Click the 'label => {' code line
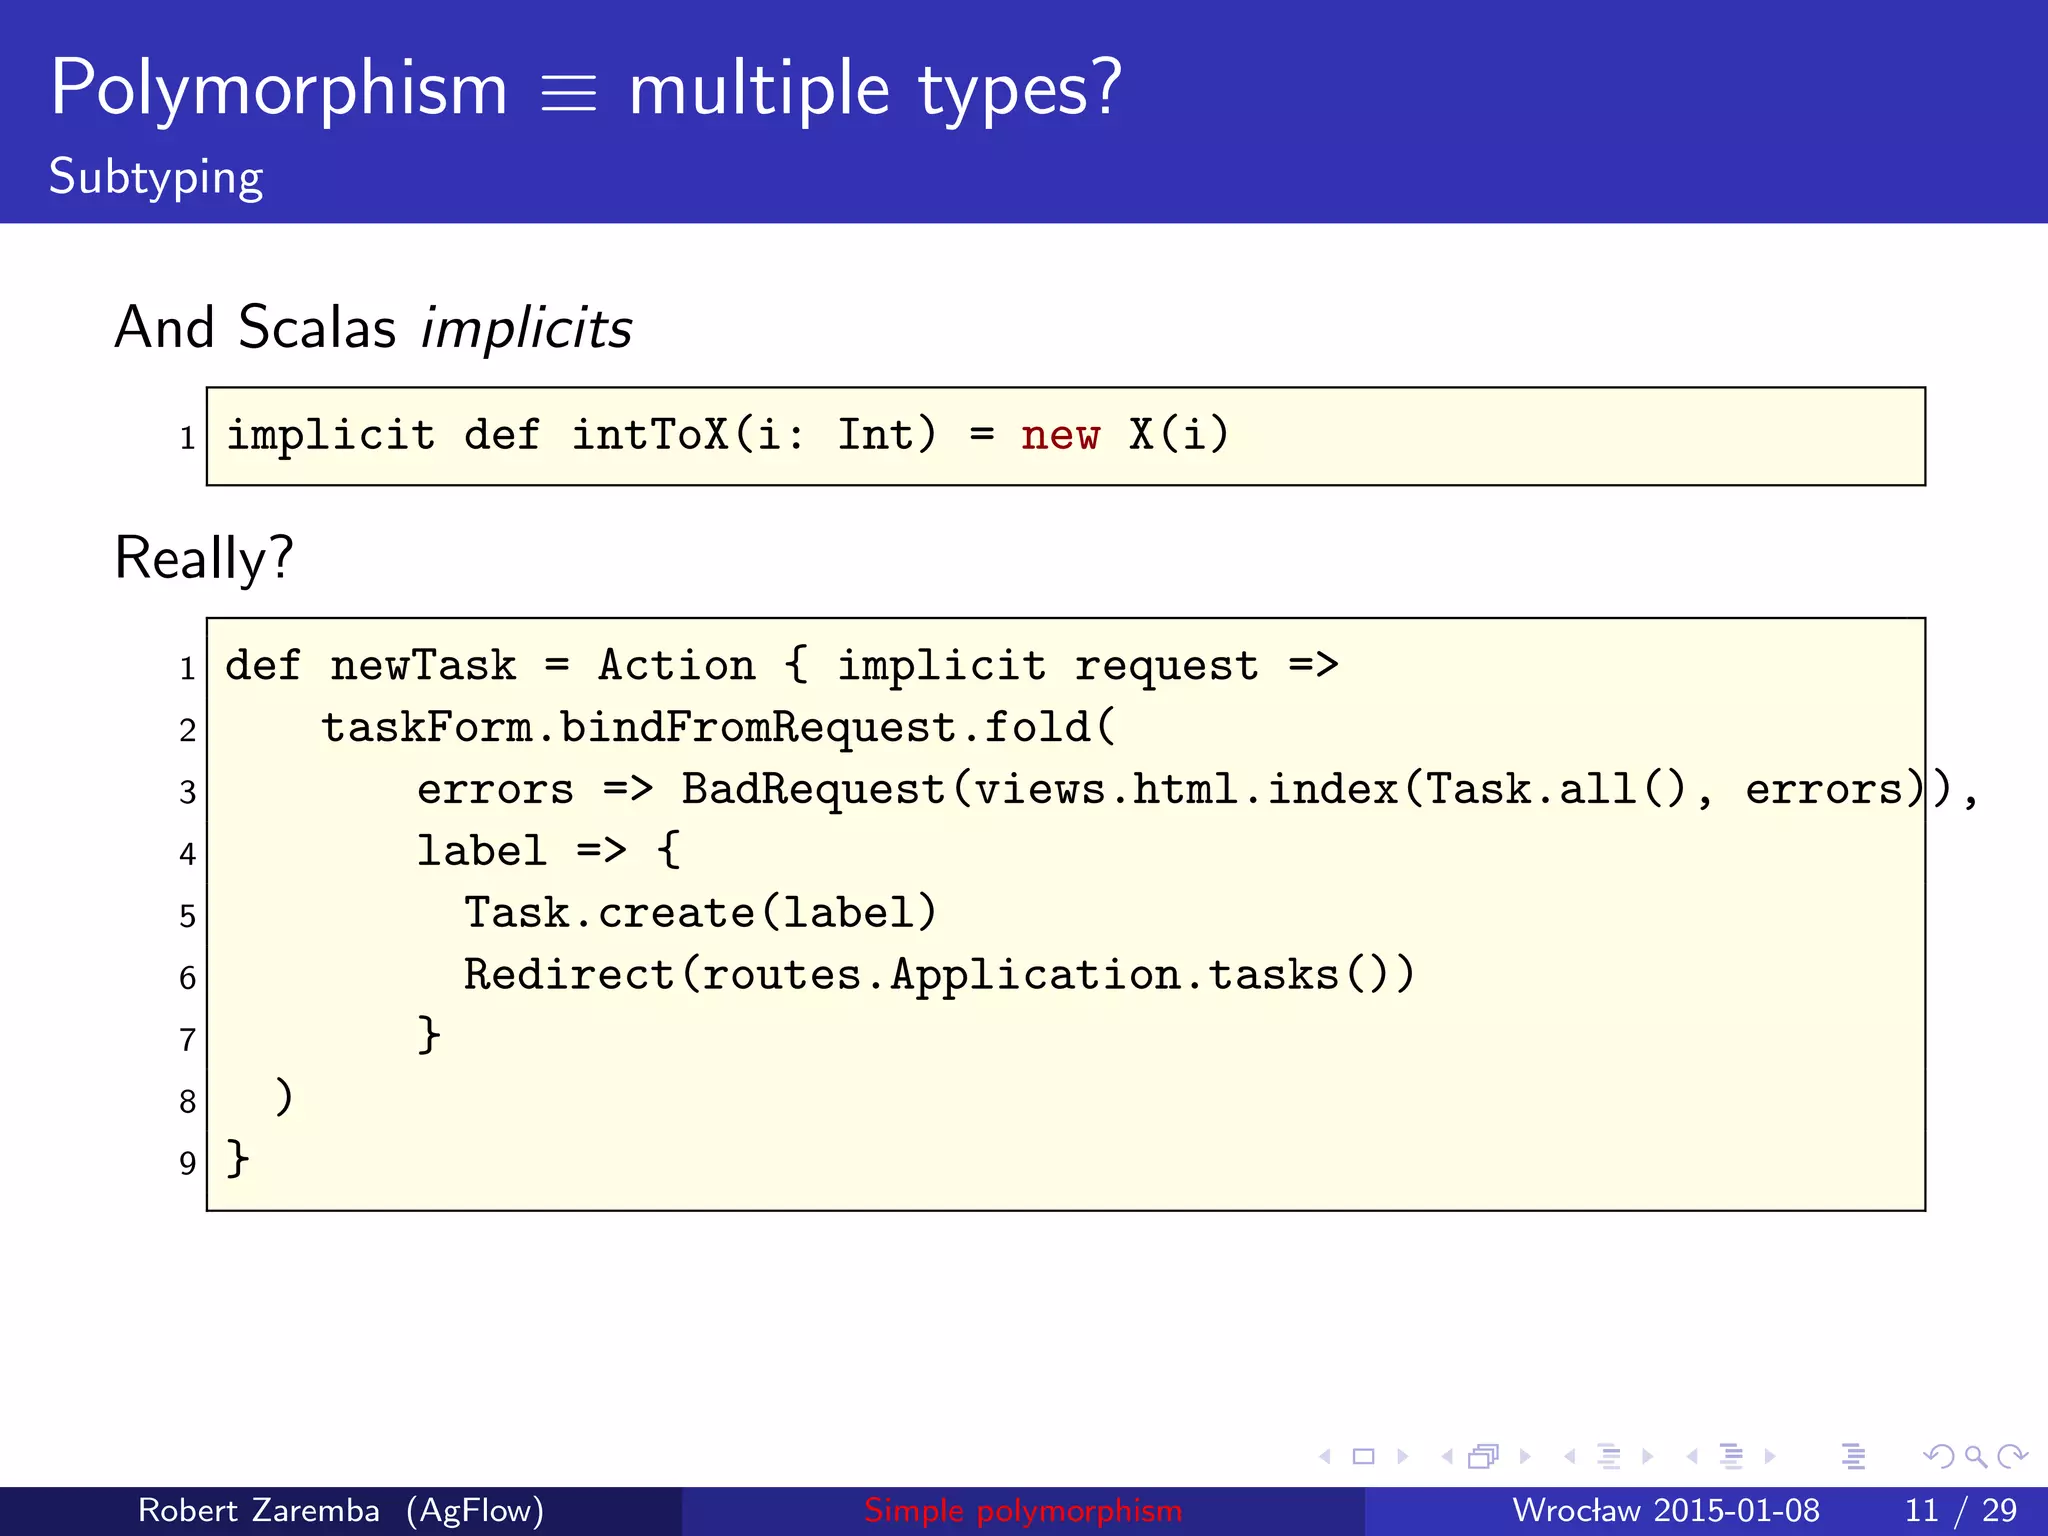The width and height of the screenshot is (2048, 1536). pos(549,851)
